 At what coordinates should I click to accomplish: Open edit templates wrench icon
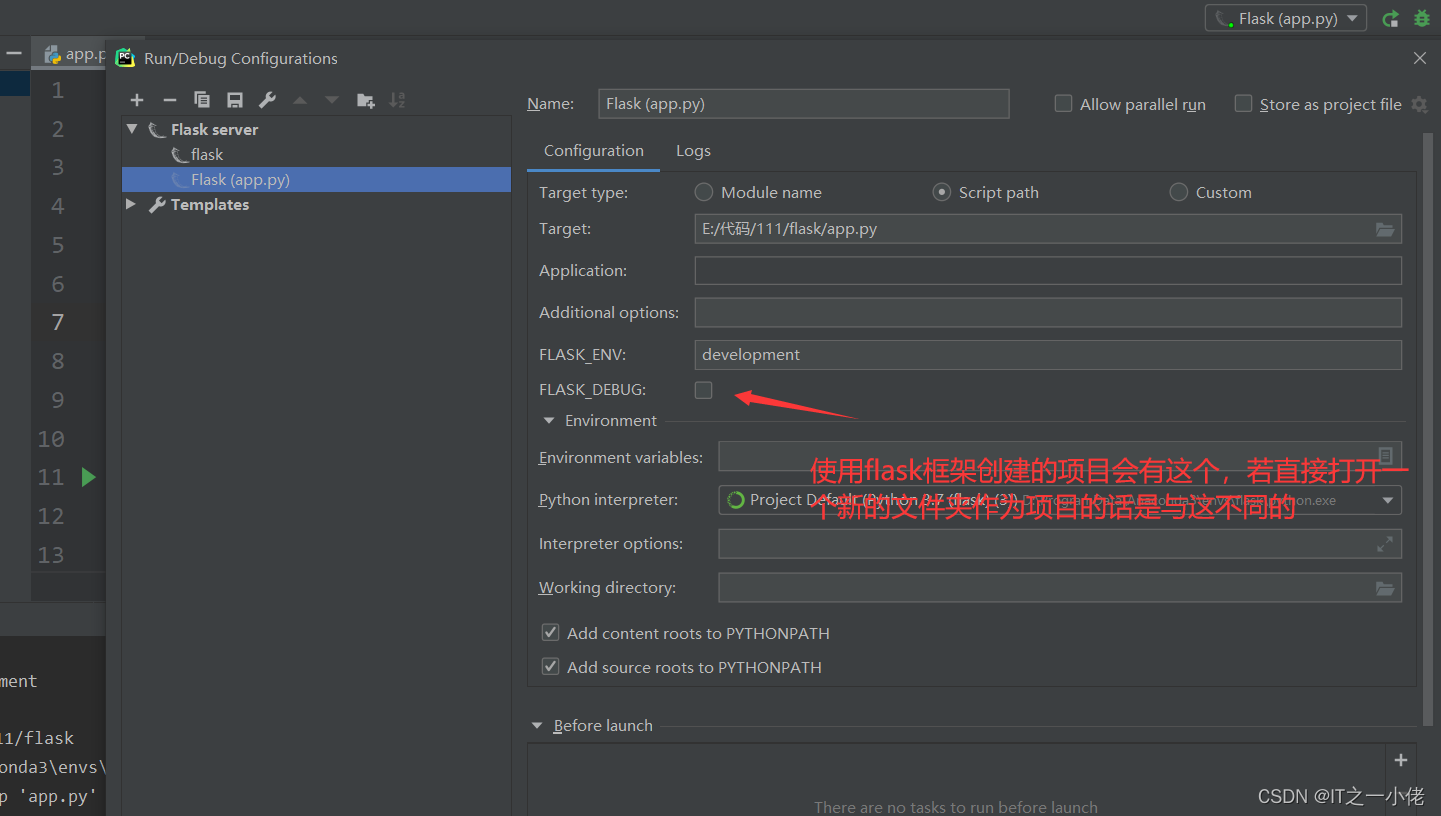point(267,100)
